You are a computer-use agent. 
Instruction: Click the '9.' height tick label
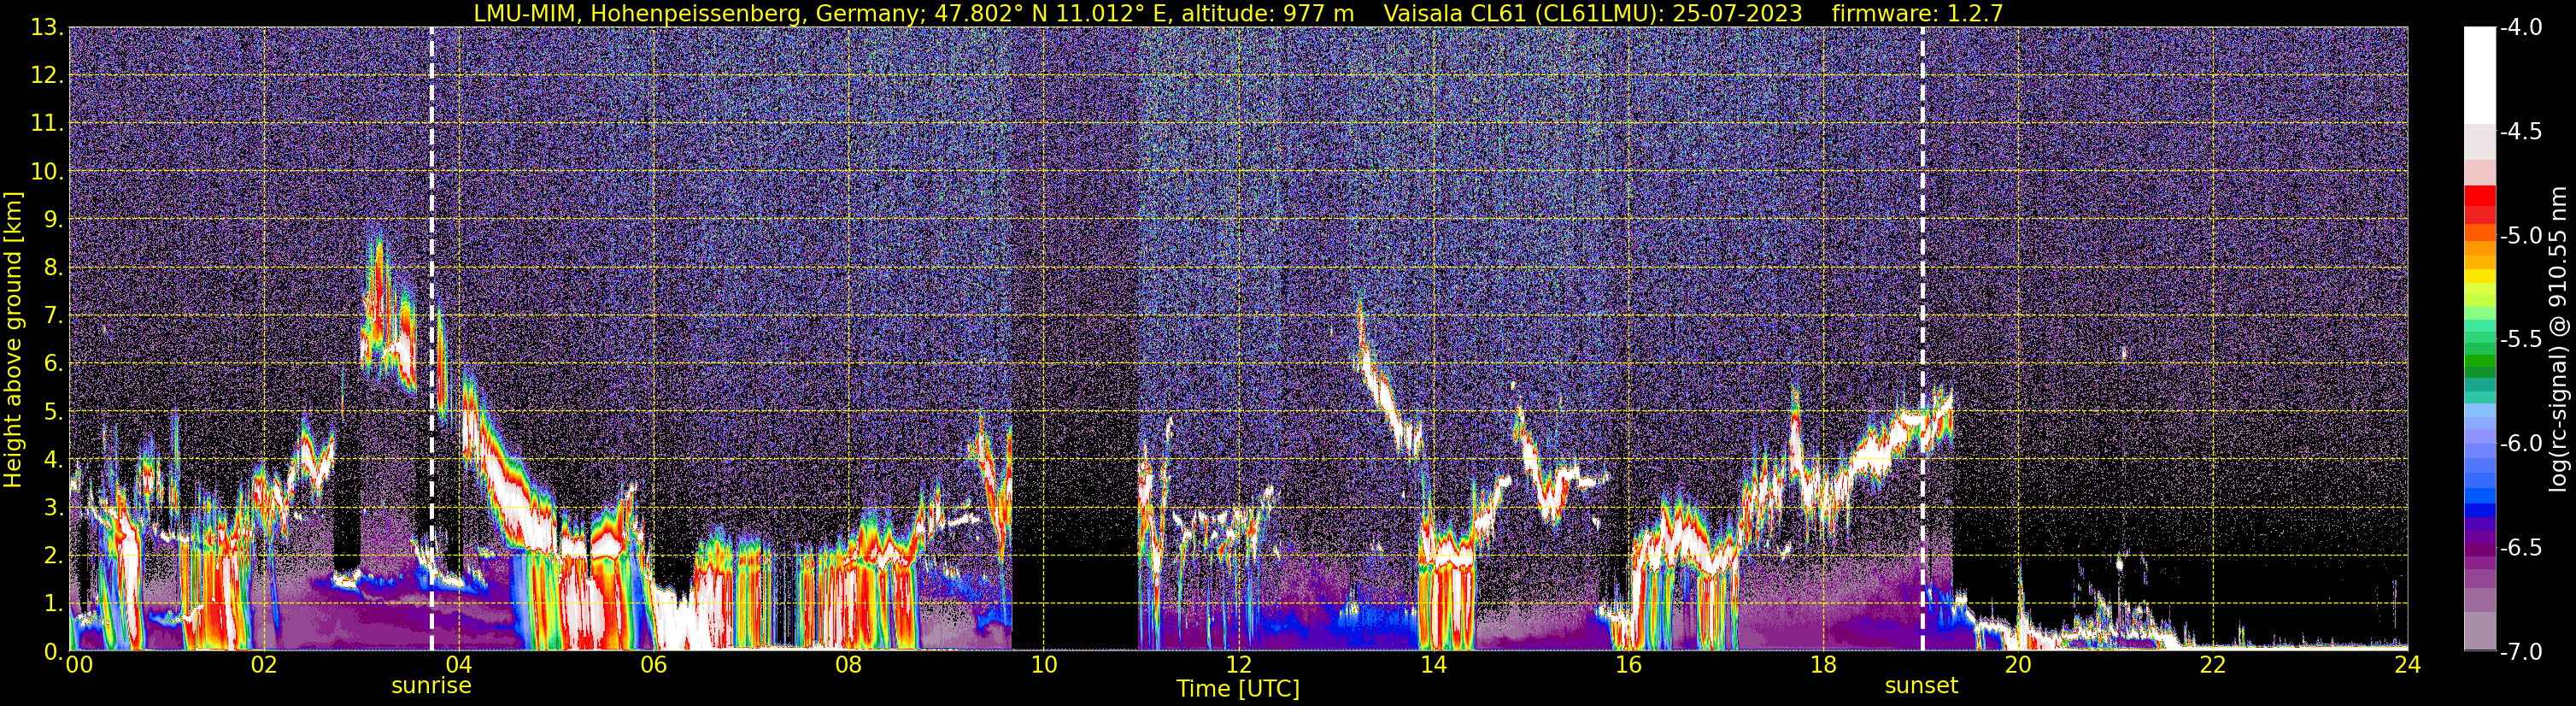[x=53, y=220]
